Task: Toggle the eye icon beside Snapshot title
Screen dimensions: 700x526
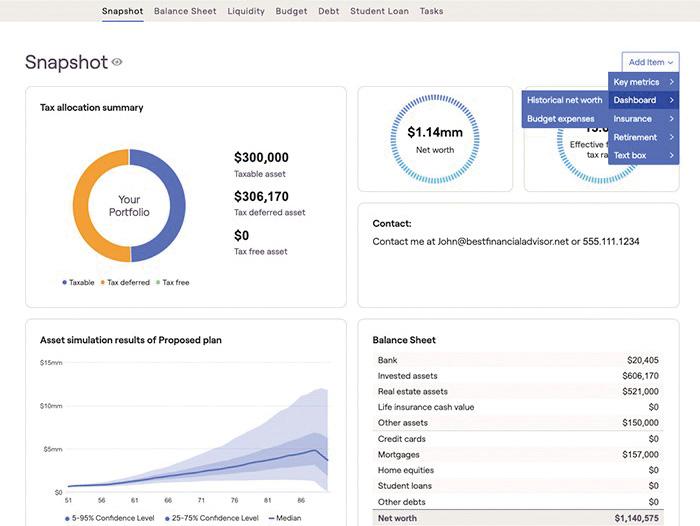Action: click(x=117, y=62)
